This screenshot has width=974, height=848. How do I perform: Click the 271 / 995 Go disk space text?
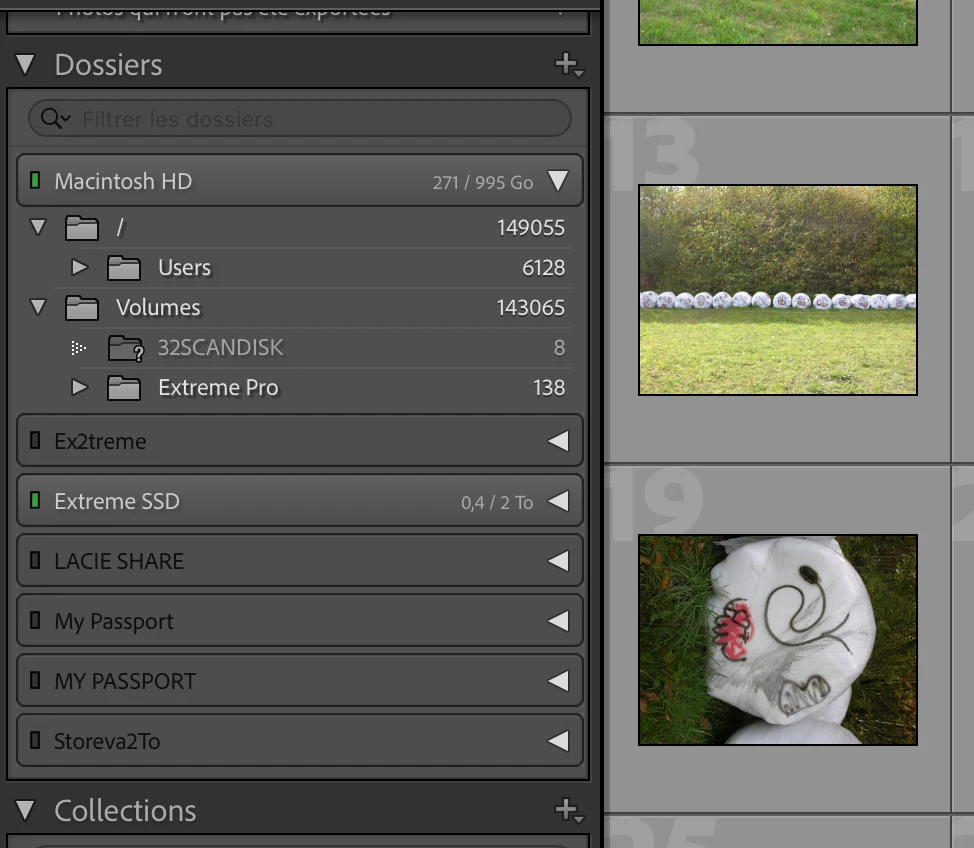483,183
